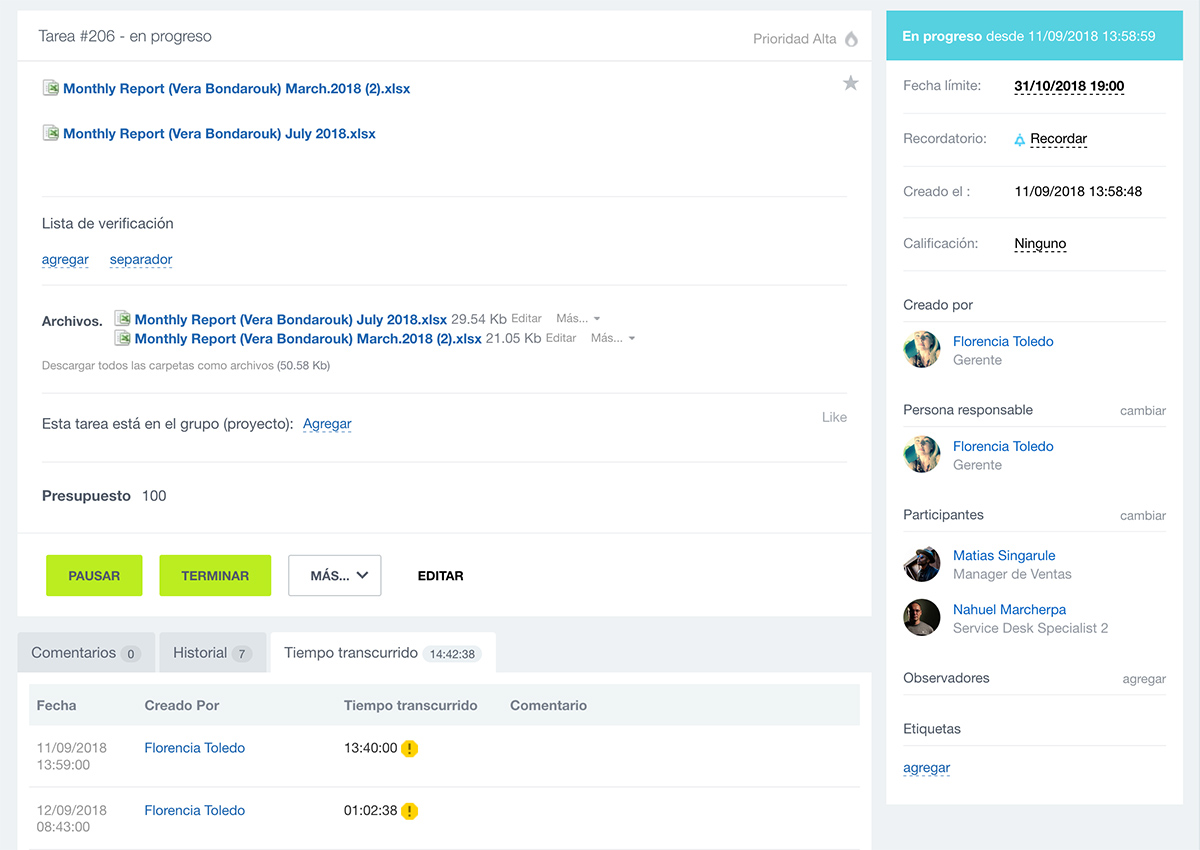This screenshot has height=850, width=1200.
Task: Change the Persona responsable
Action: click(1142, 411)
